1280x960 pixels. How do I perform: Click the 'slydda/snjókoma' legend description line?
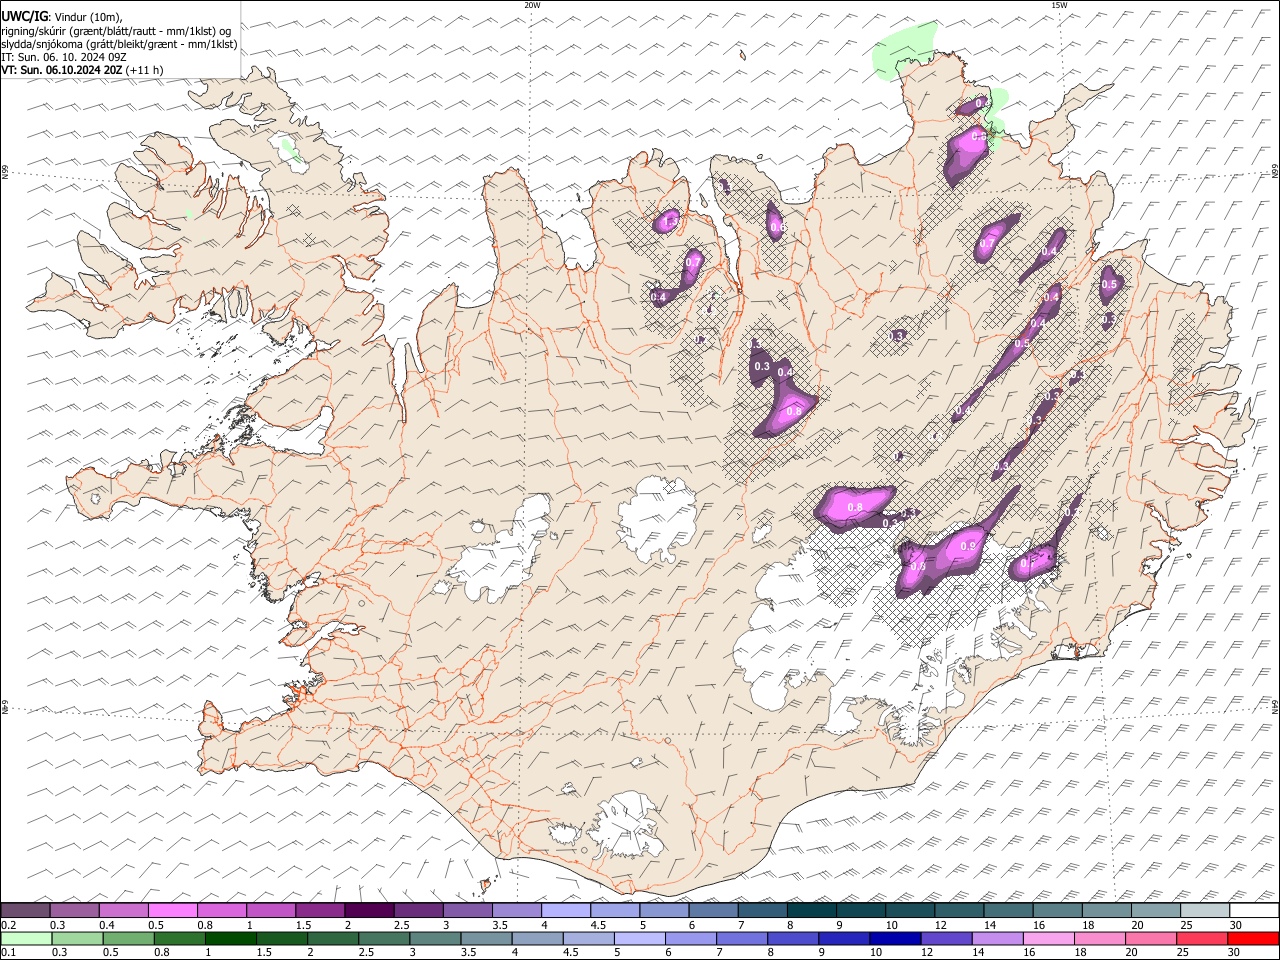click(119, 44)
